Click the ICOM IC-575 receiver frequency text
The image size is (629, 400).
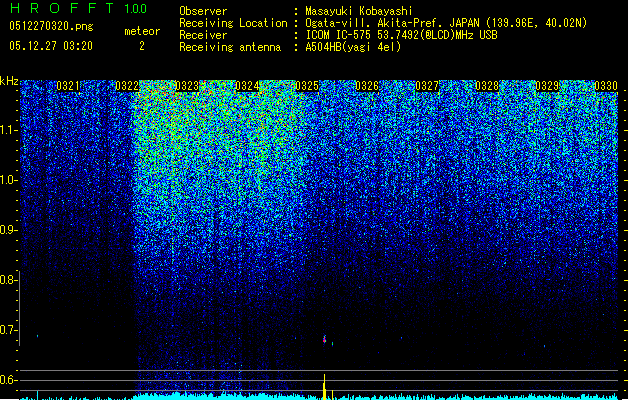coord(401,35)
